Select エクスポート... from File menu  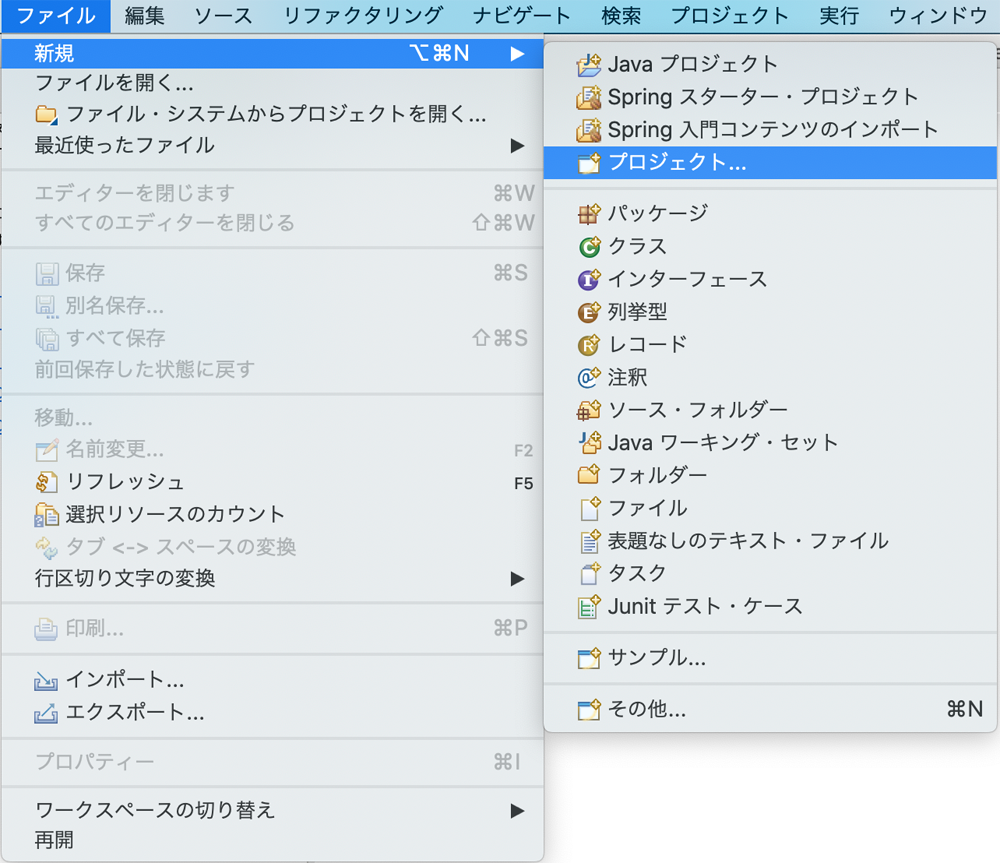(272, 713)
